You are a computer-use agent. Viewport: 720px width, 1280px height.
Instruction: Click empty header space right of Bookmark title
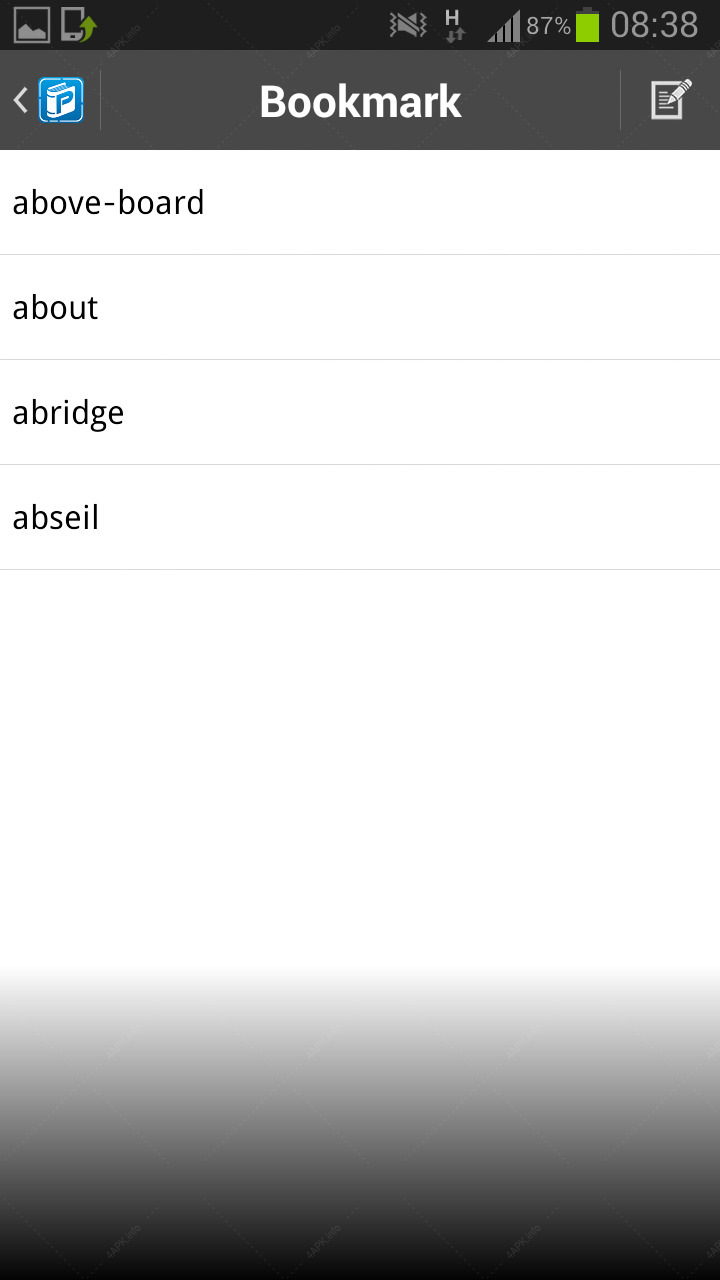[540, 100]
